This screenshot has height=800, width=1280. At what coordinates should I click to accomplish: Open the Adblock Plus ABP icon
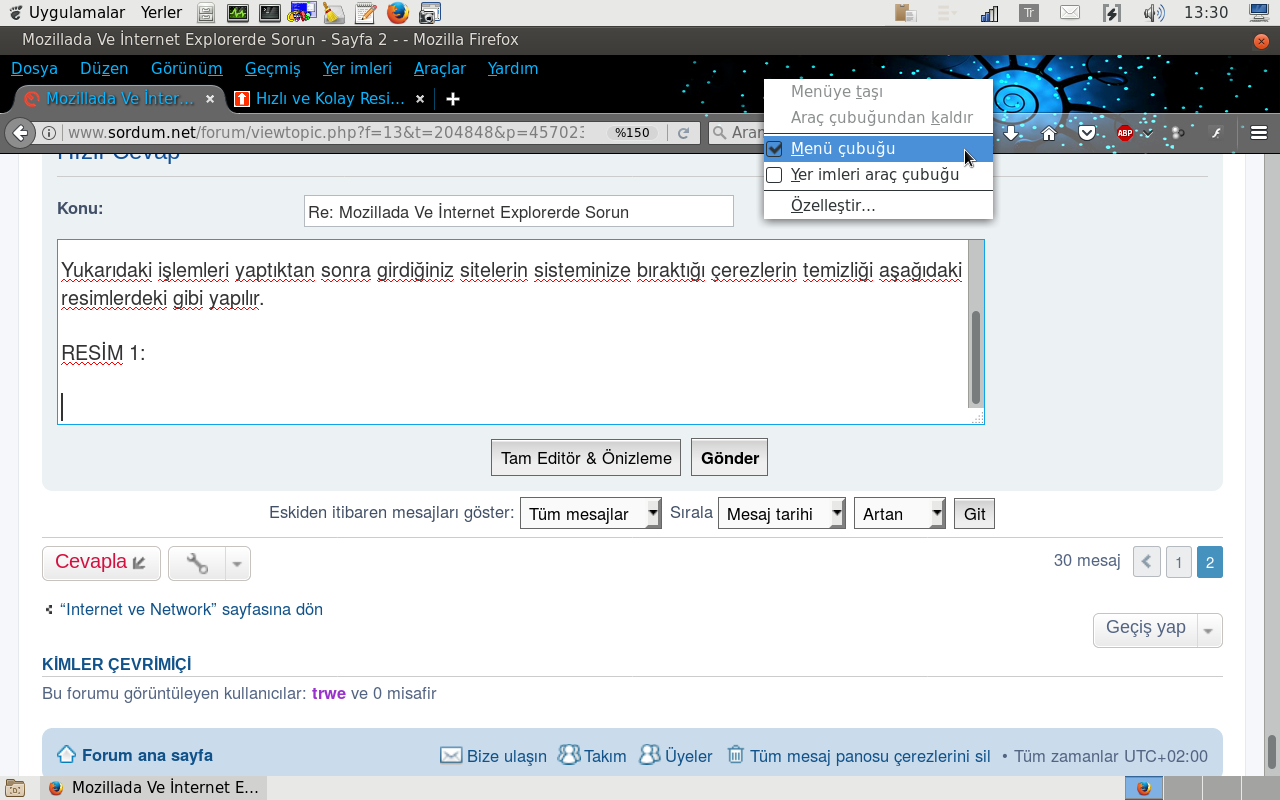pos(1124,133)
